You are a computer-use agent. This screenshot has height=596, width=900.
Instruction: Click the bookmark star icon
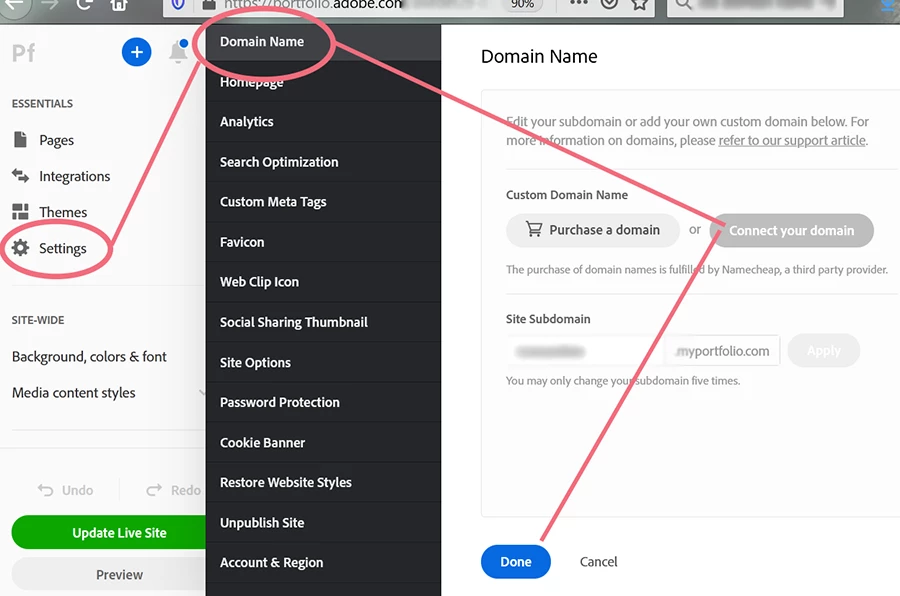point(639,5)
